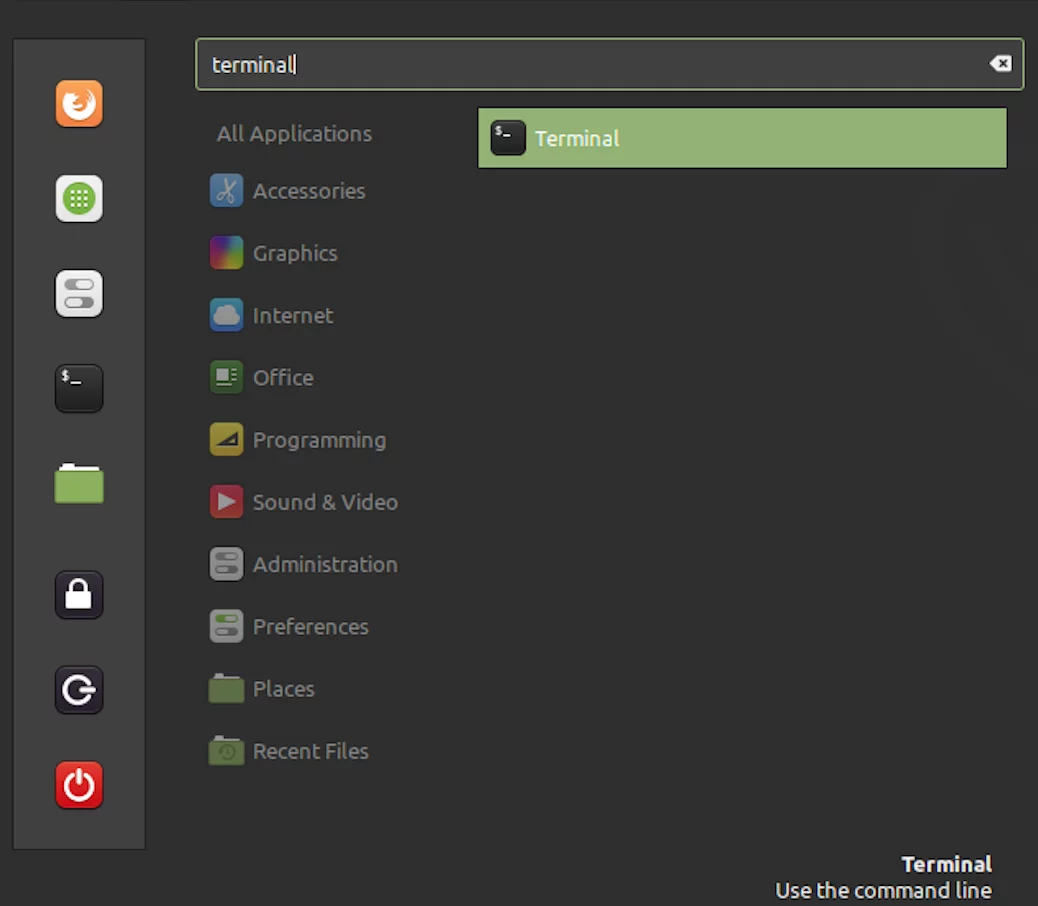Image resolution: width=1038 pixels, height=906 pixels.
Task: Select the Accessories category
Action: click(287, 191)
